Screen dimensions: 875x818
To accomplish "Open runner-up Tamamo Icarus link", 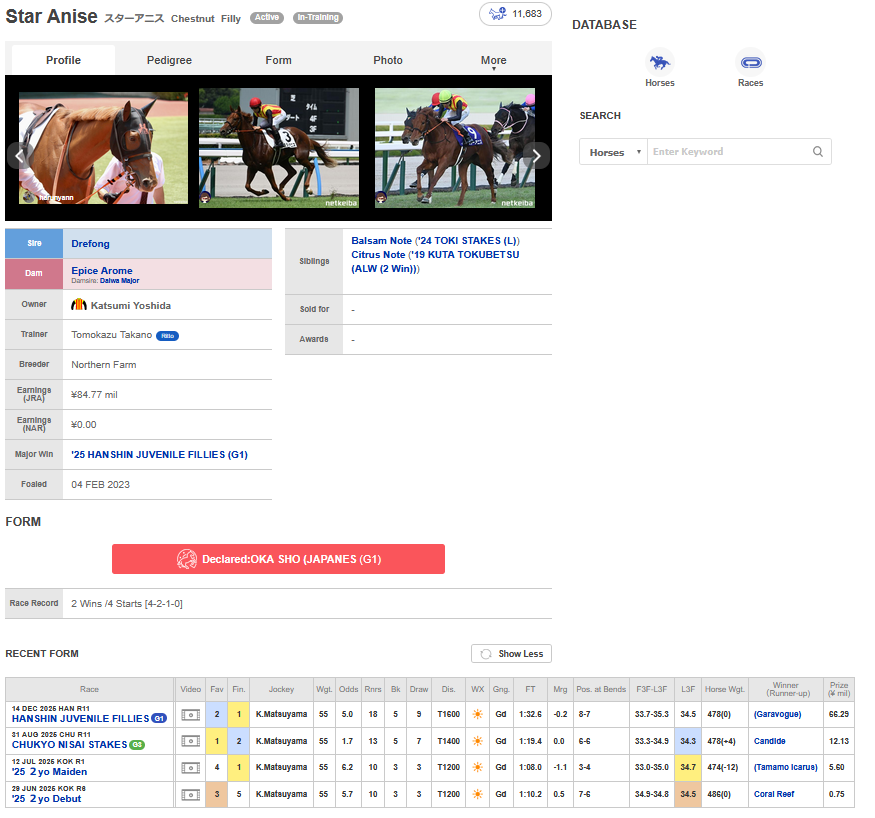I will coord(786,767).
